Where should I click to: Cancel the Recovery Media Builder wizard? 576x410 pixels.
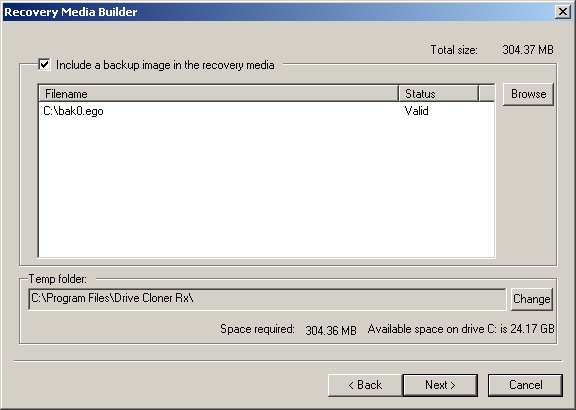[x=525, y=385]
